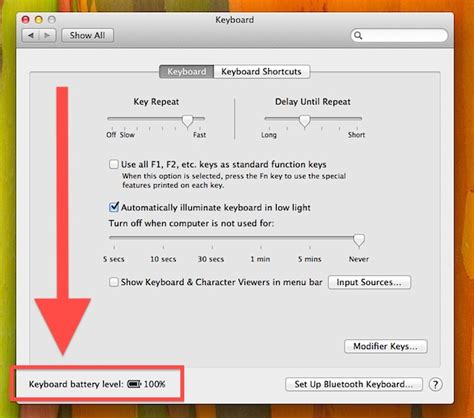
Task: Click the '10 secs' slider label
Action: [163, 259]
